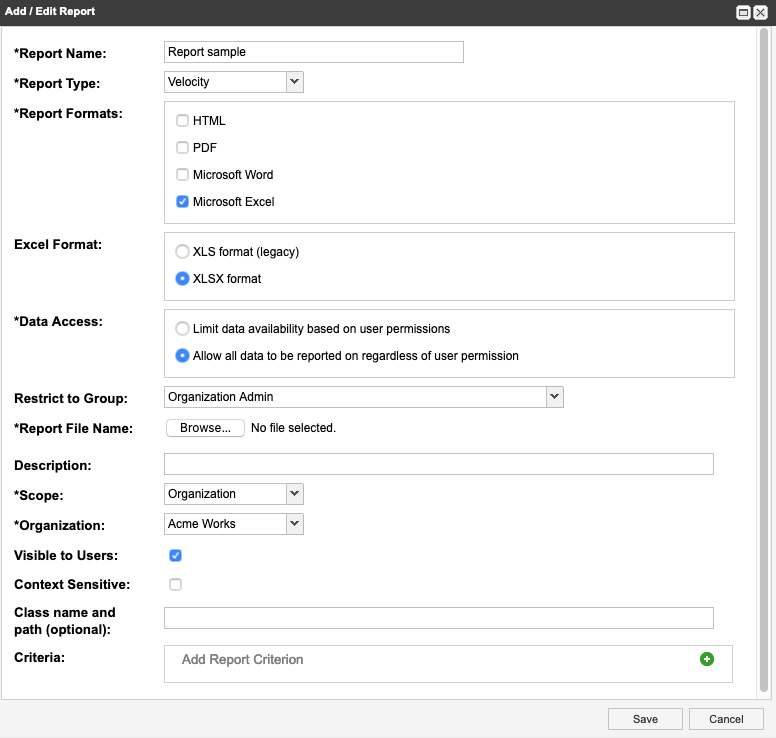Check the PDF report format option
The height and width of the screenshot is (738, 776).
point(182,148)
